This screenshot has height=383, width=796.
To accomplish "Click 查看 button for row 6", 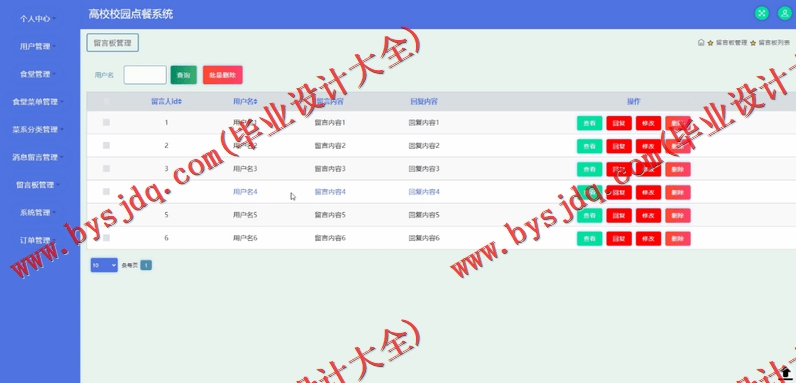I will tap(589, 239).
